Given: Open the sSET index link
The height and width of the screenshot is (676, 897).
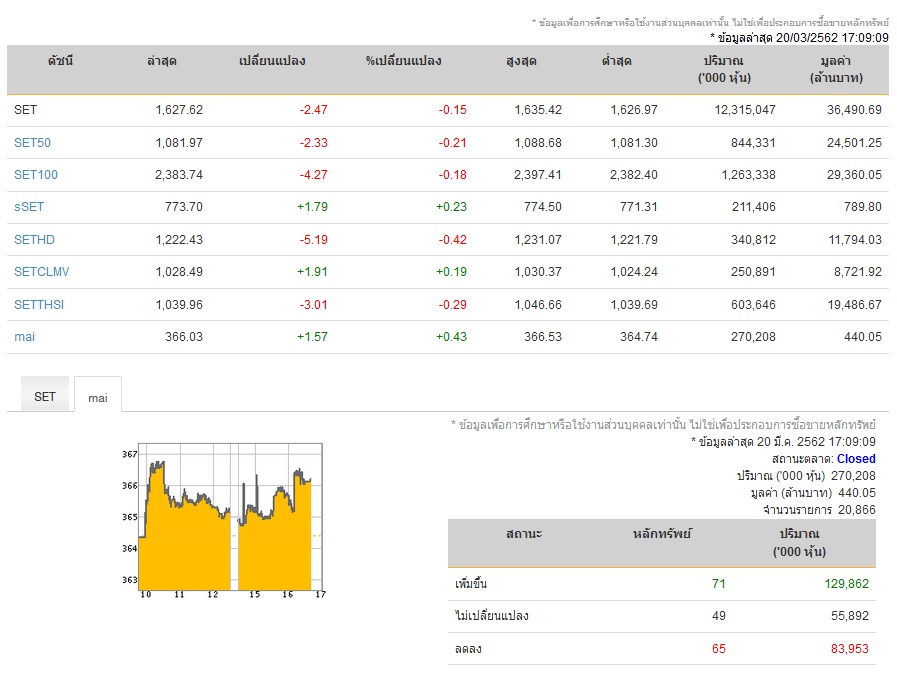Looking at the screenshot, I should tap(29, 206).
